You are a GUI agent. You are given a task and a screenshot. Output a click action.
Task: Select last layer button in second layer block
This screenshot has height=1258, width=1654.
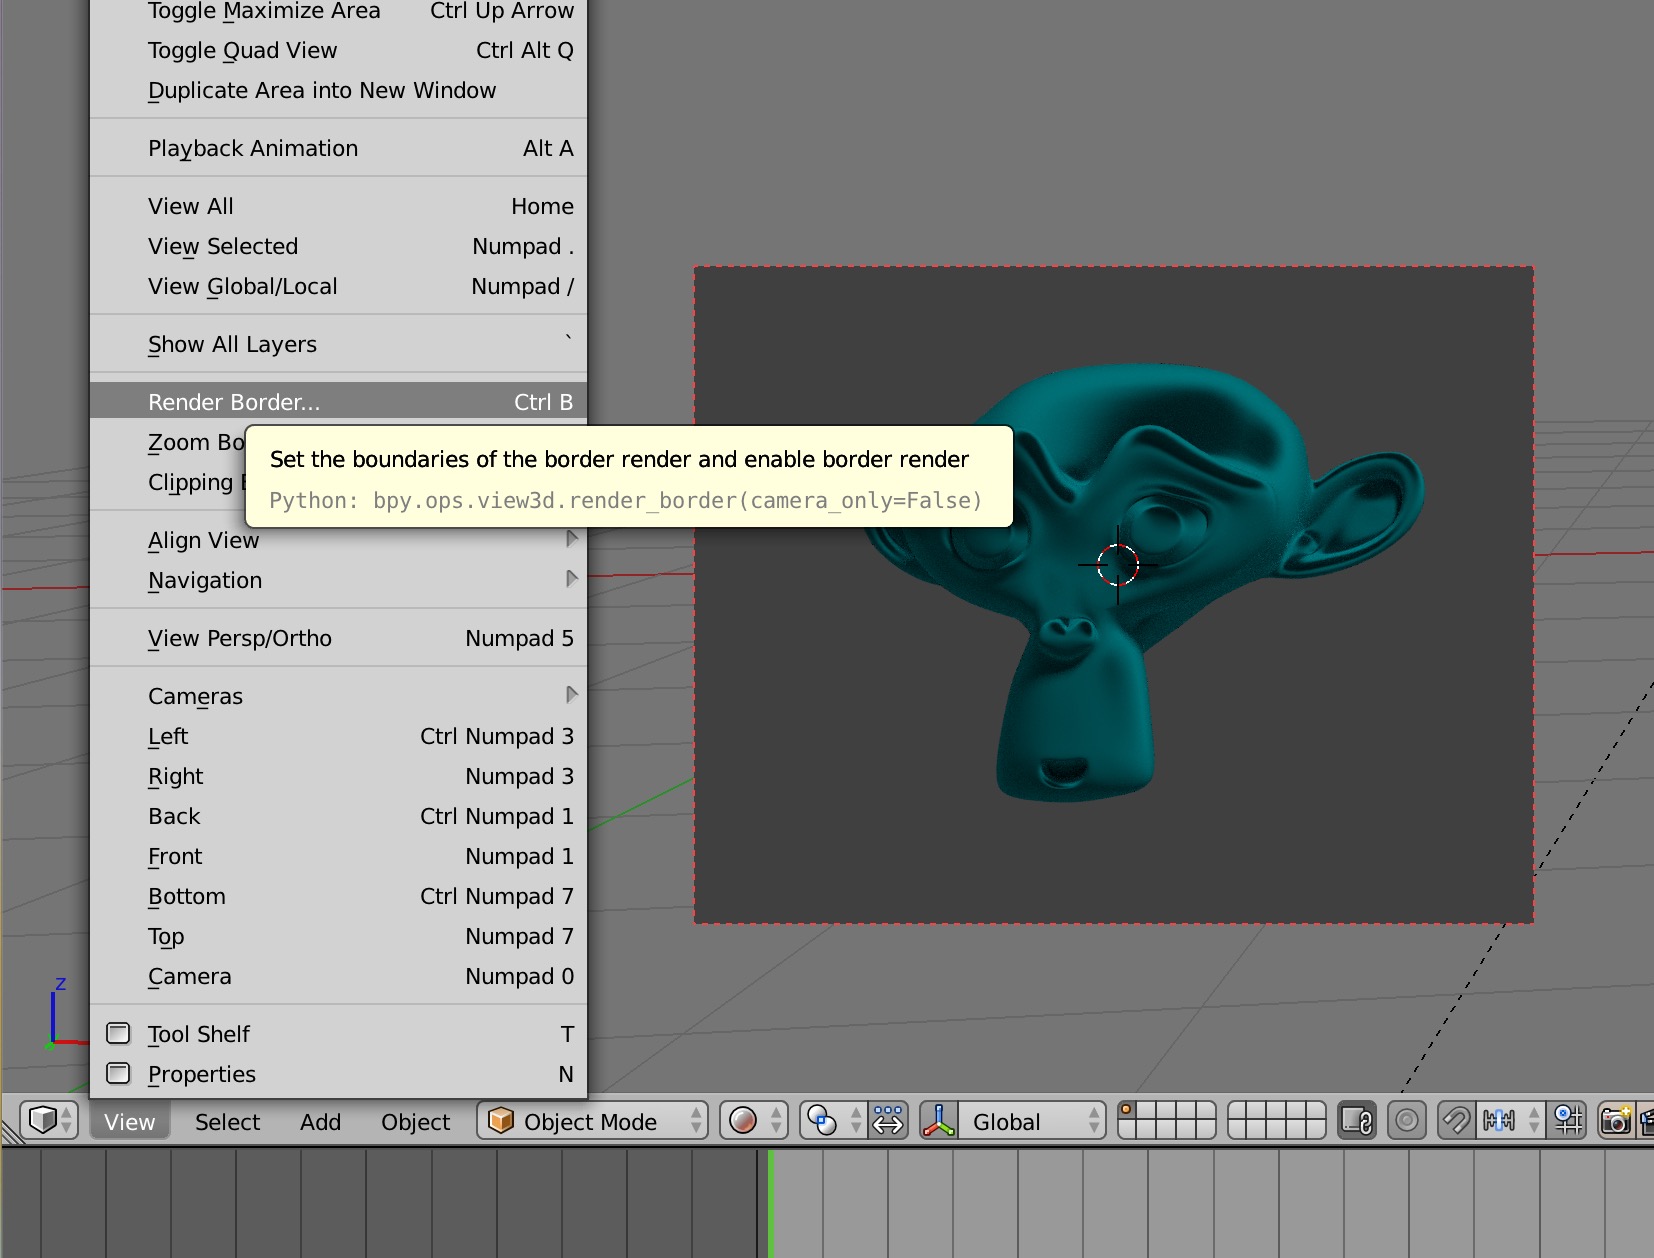coord(1314,1130)
